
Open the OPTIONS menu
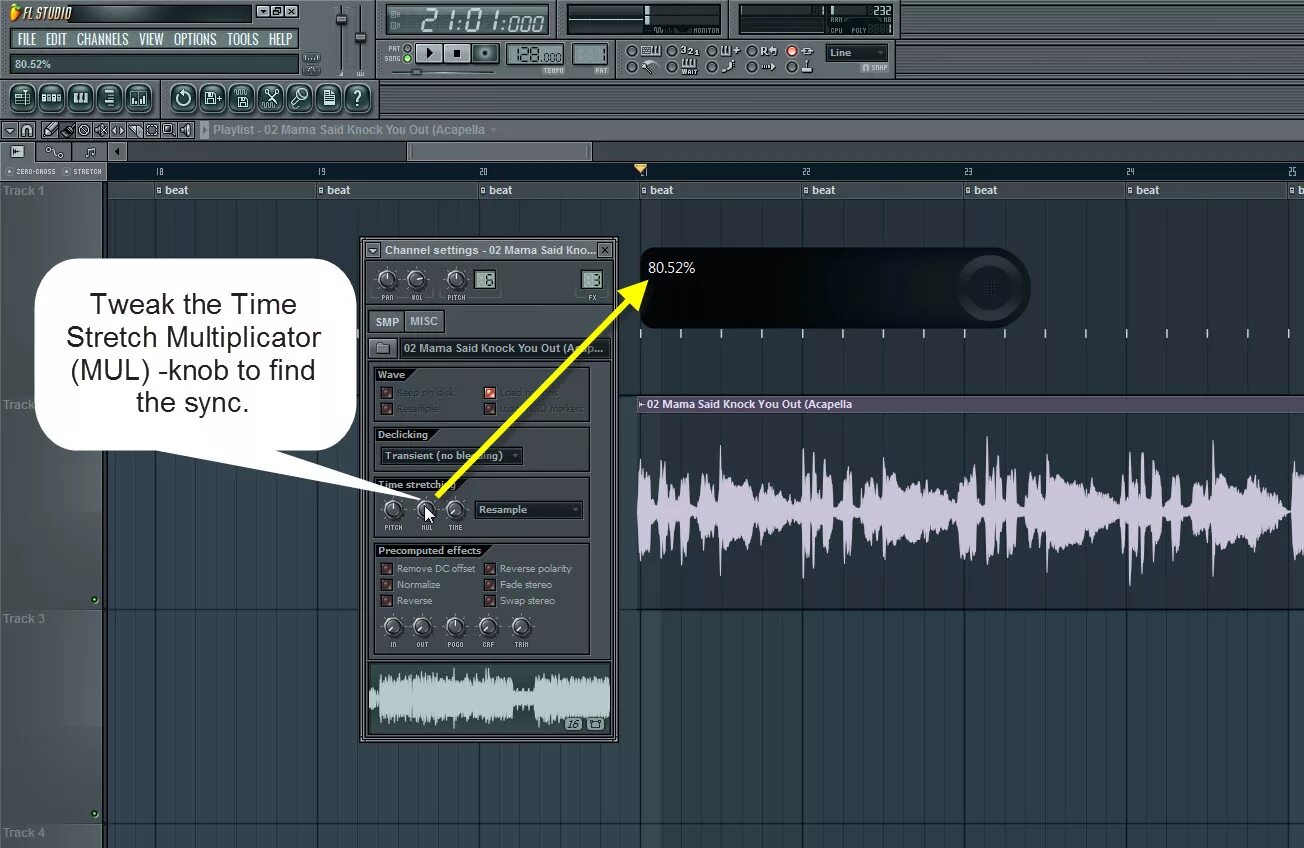tap(195, 39)
